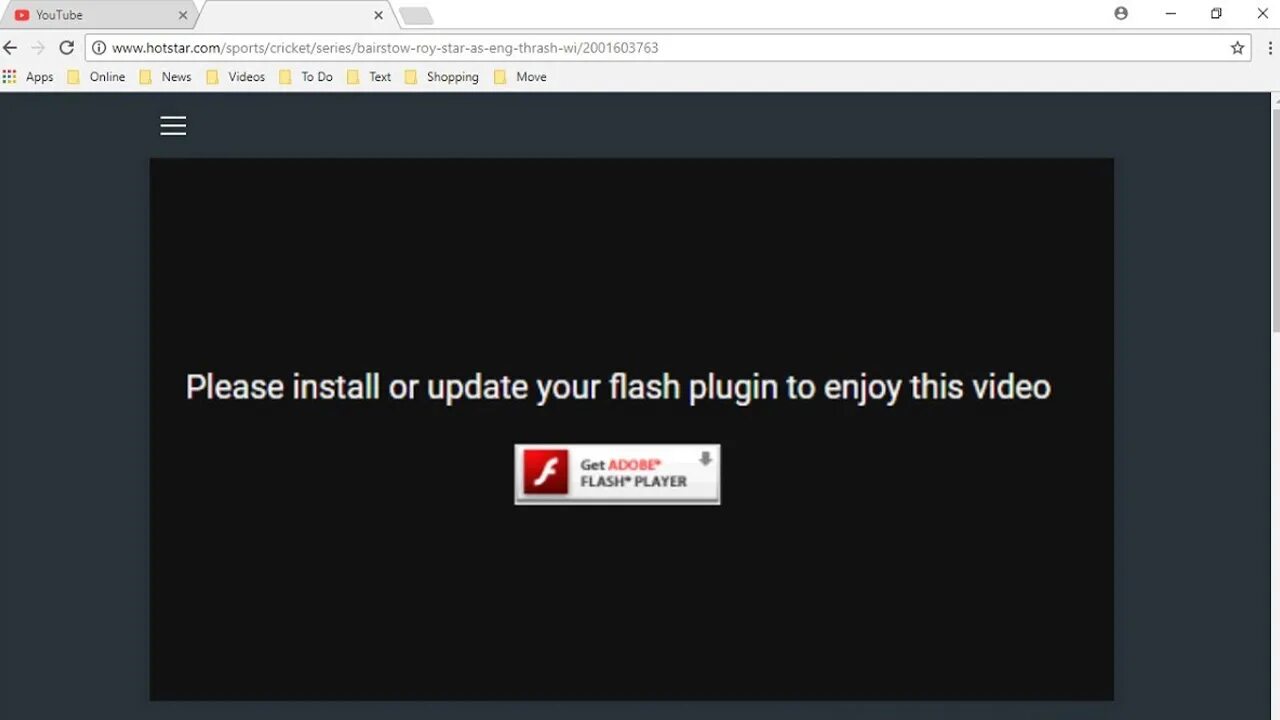
Task: Expand the News bookmarks folder
Action: pyautogui.click(x=165, y=77)
